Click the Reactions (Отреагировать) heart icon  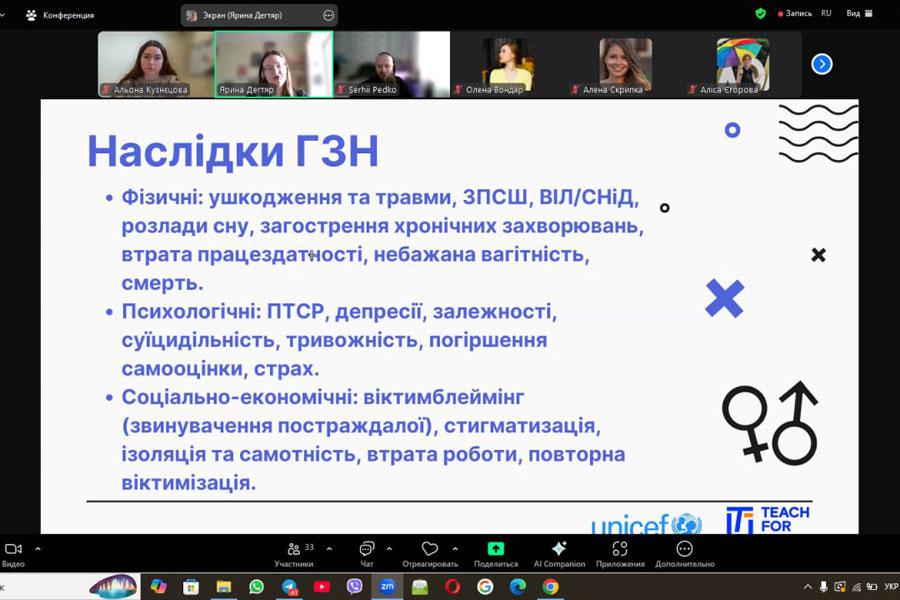(430, 551)
